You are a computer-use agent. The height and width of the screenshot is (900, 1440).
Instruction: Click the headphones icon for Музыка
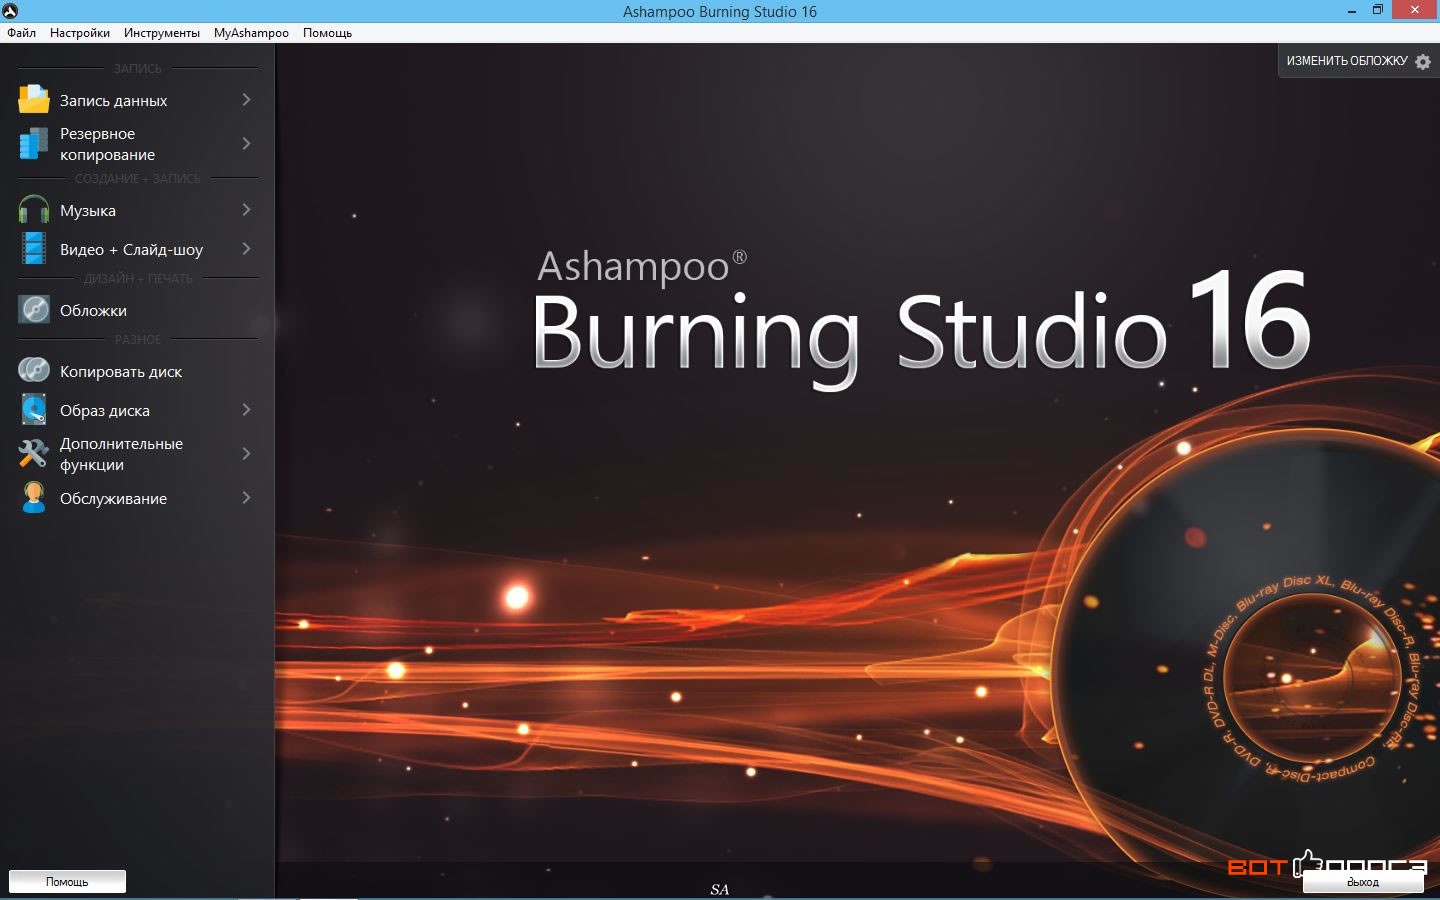click(33, 210)
